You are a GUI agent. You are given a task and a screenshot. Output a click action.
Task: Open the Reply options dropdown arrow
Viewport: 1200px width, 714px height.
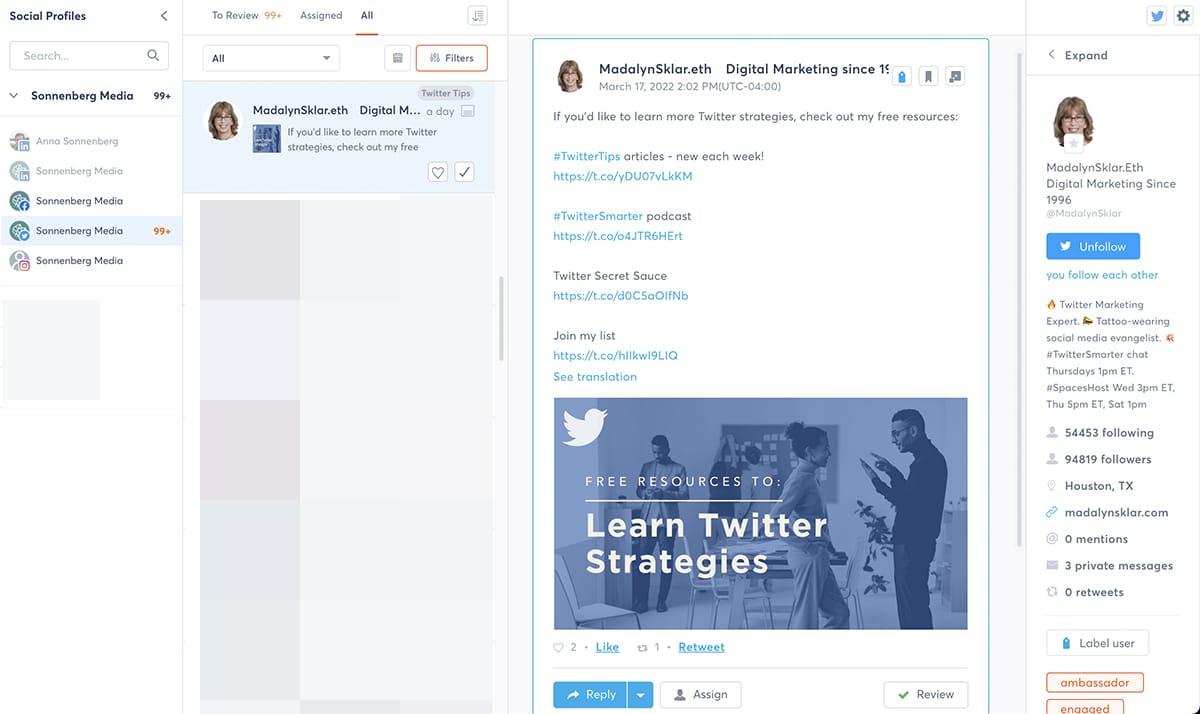(x=640, y=695)
